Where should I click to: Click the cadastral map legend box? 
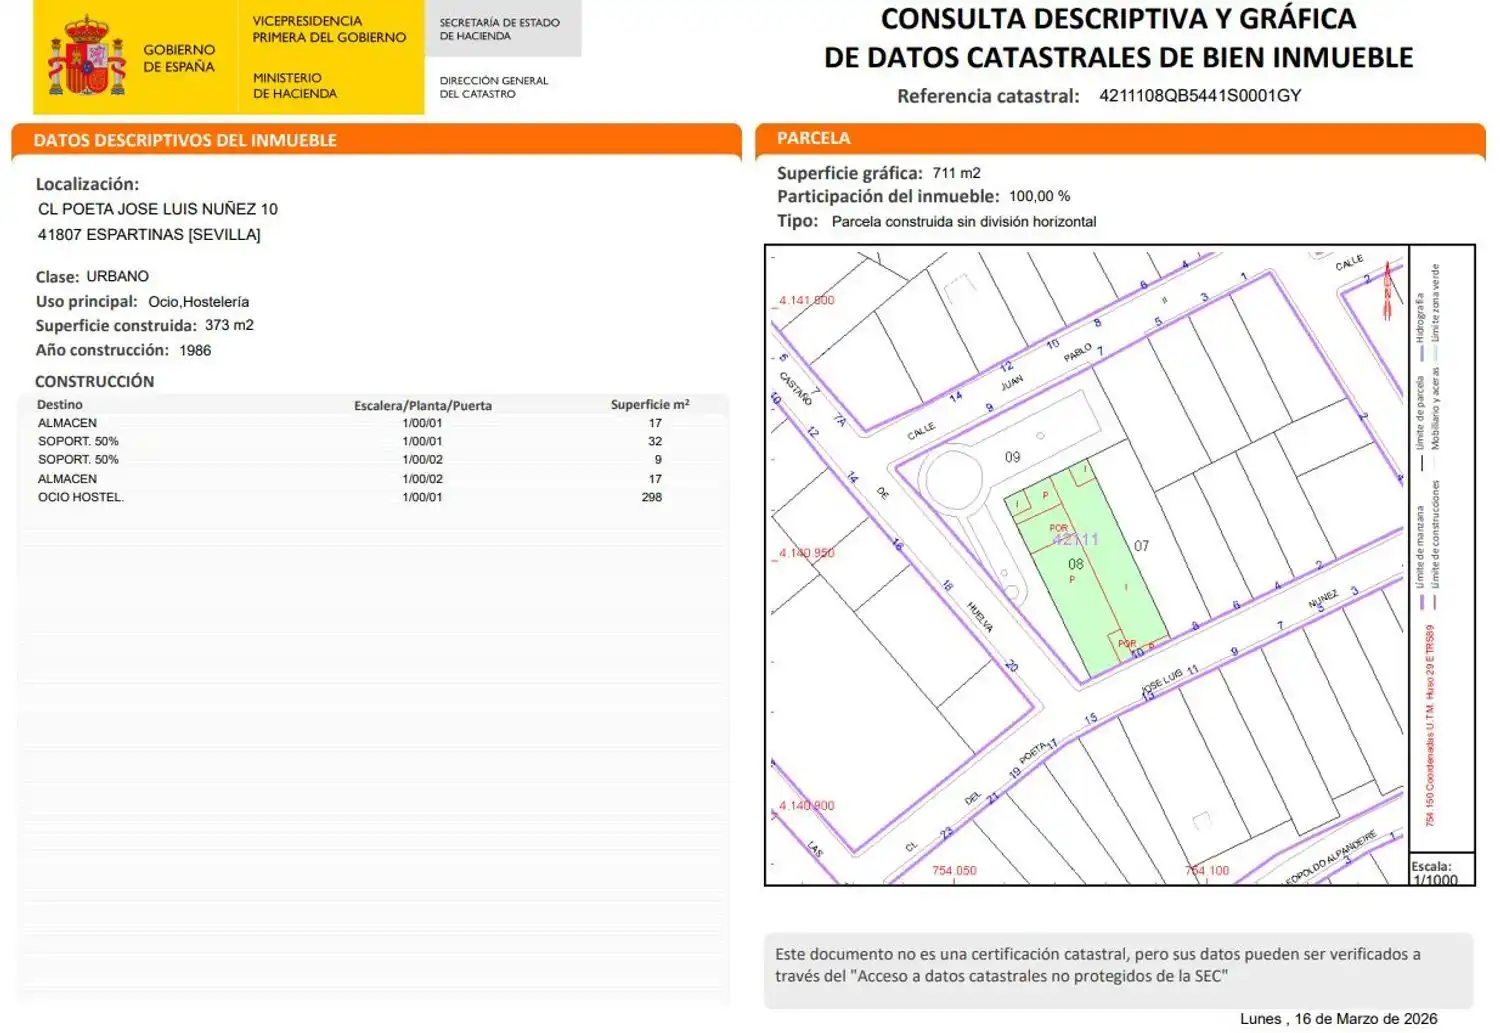(1442, 548)
